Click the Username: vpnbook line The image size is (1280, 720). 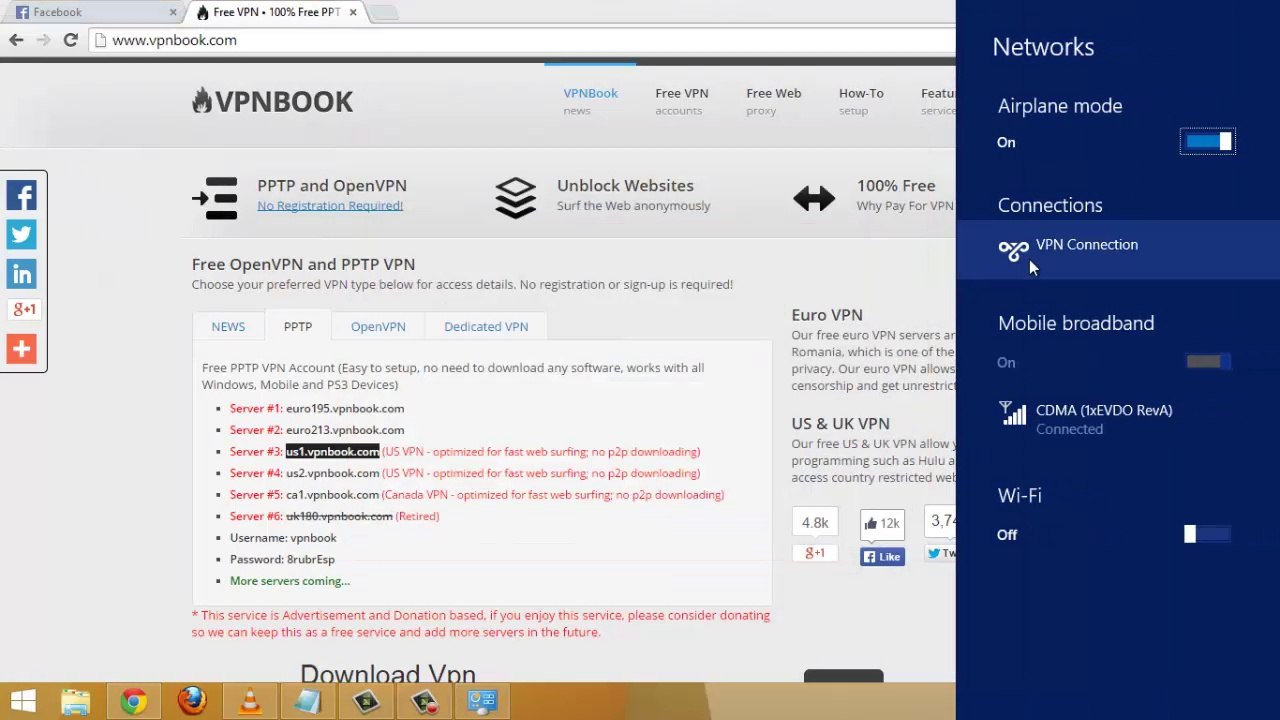tap(283, 538)
